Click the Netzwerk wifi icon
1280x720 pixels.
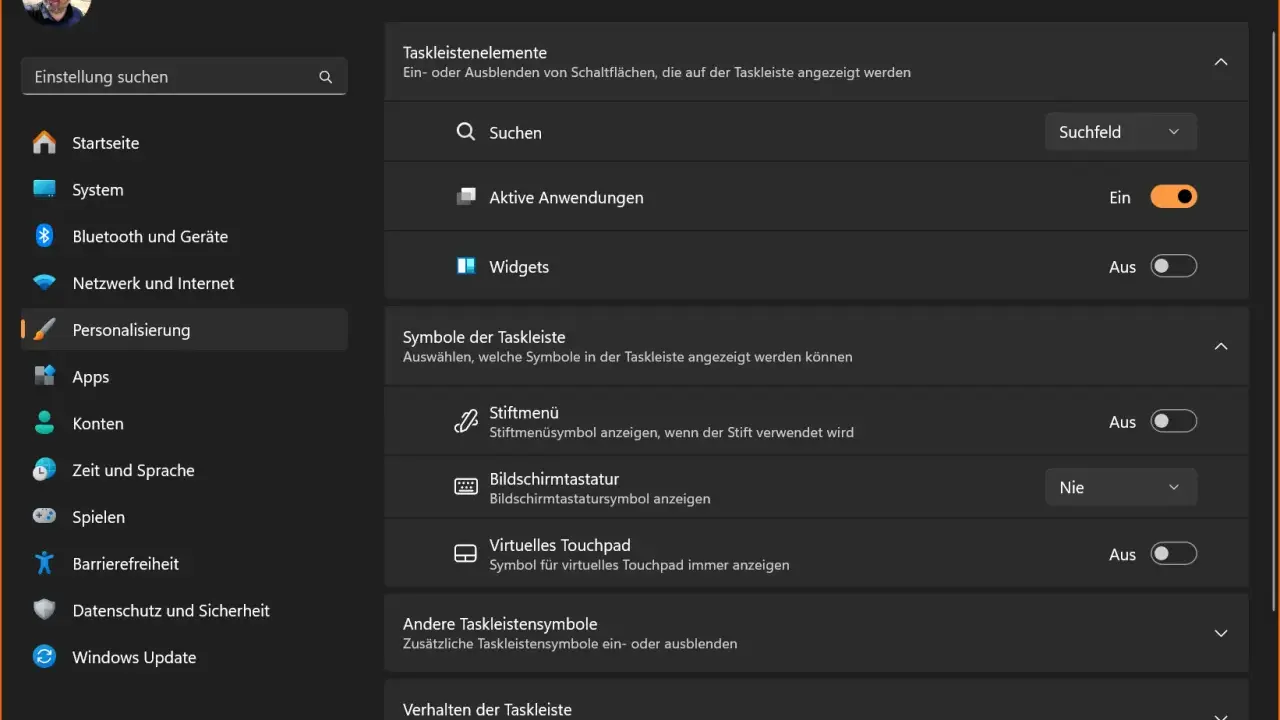pos(44,283)
